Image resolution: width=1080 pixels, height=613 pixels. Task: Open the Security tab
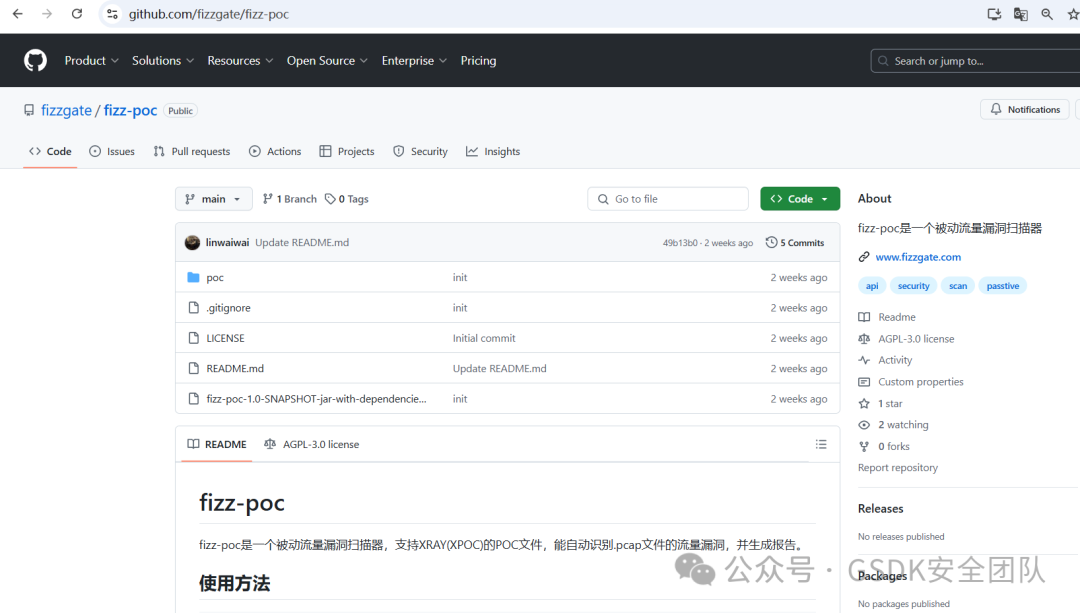[x=420, y=152]
